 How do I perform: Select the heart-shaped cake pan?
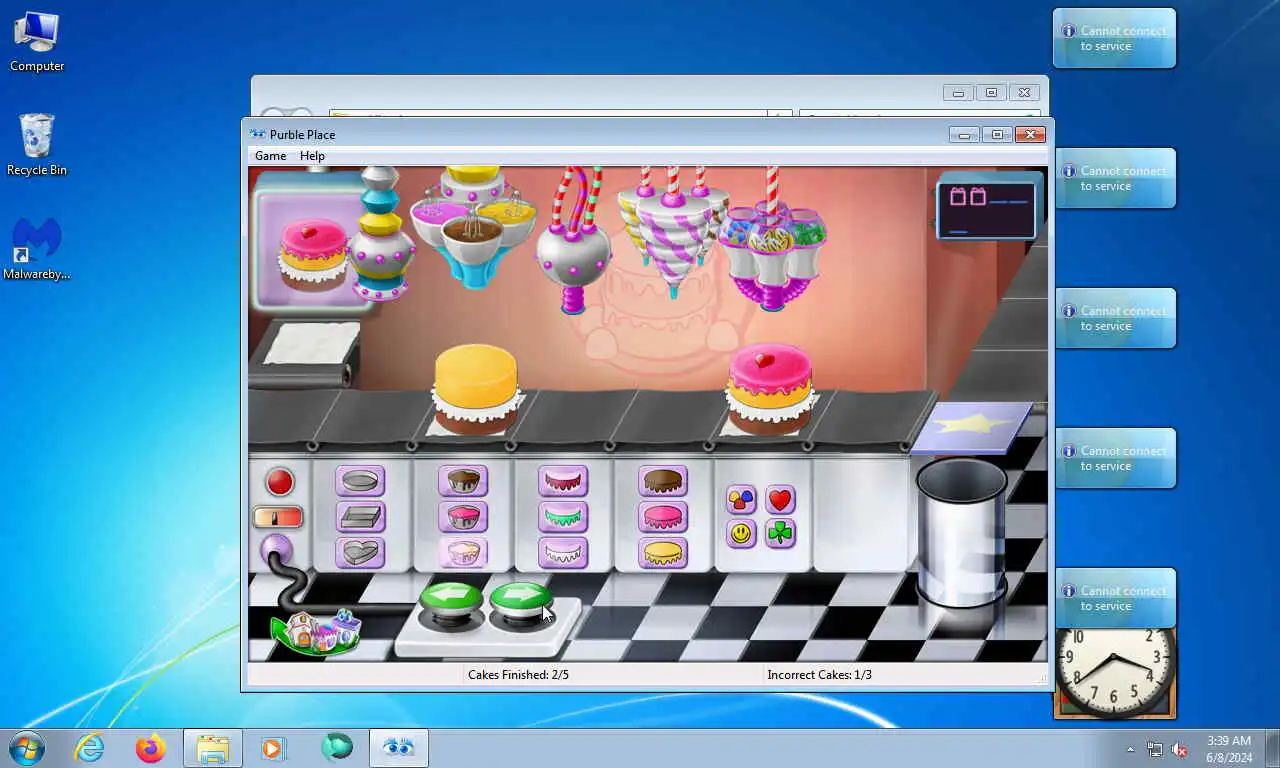[x=360, y=552]
